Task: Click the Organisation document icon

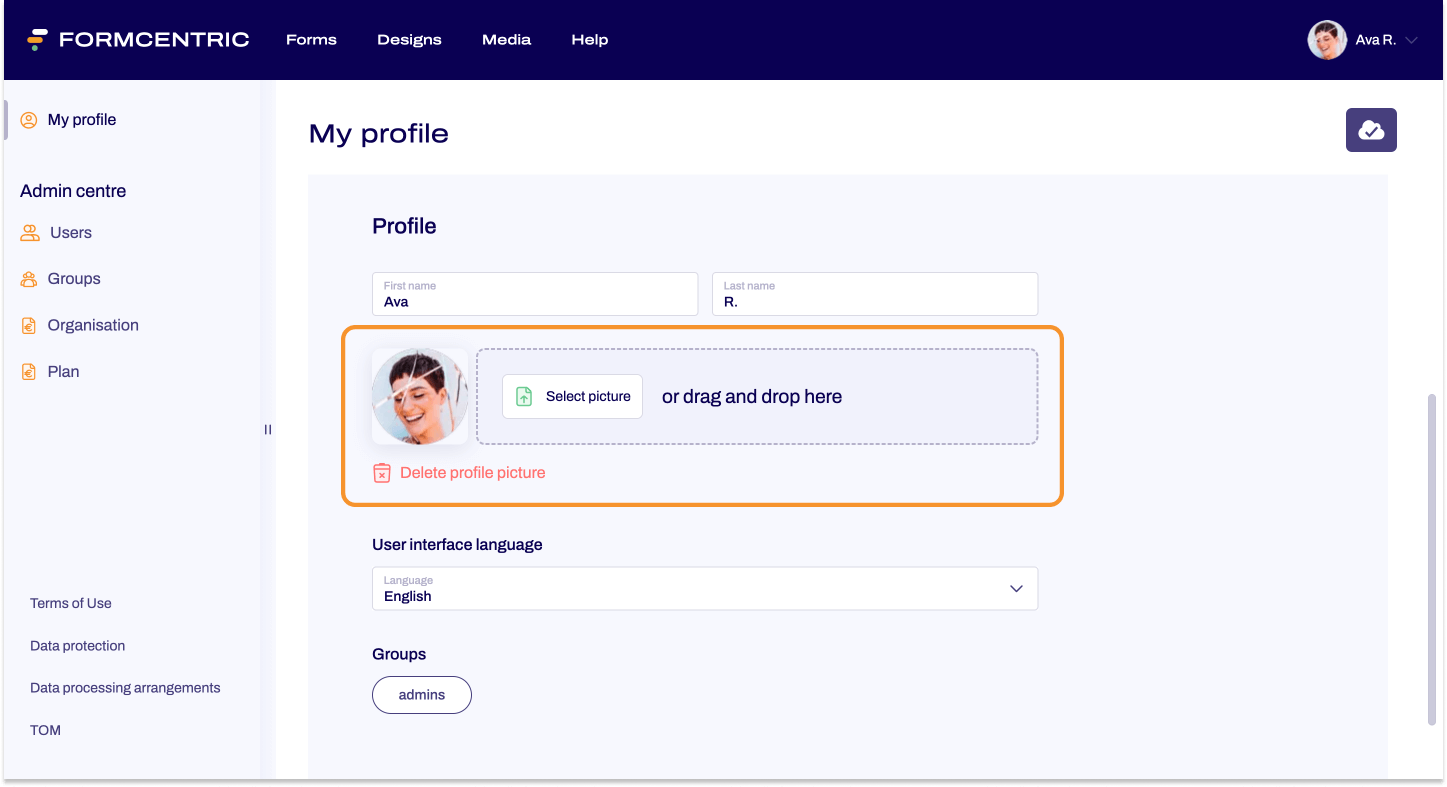Action: pos(27,324)
